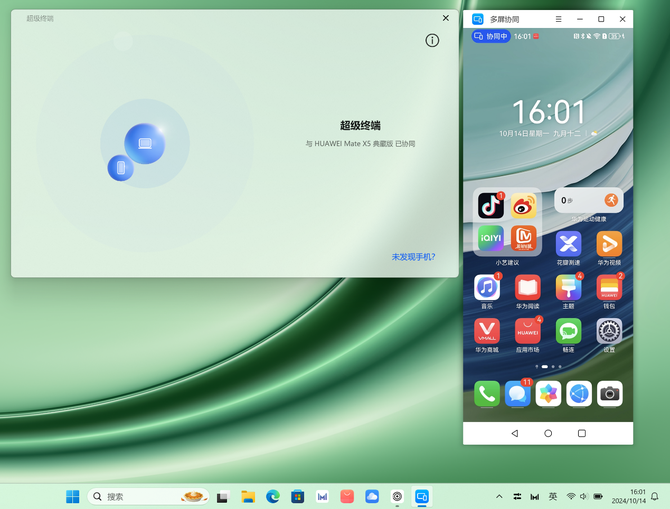Open Task View from taskbar
The width and height of the screenshot is (670, 509).
click(x=223, y=497)
